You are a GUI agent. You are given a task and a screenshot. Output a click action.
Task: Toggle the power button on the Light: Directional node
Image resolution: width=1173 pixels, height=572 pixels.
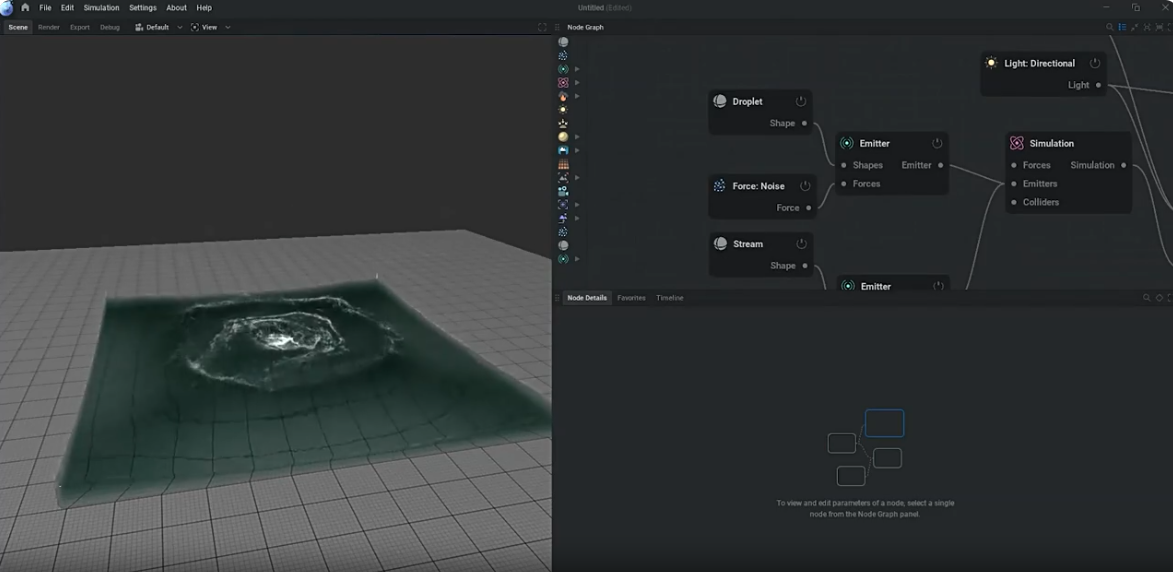1094,63
